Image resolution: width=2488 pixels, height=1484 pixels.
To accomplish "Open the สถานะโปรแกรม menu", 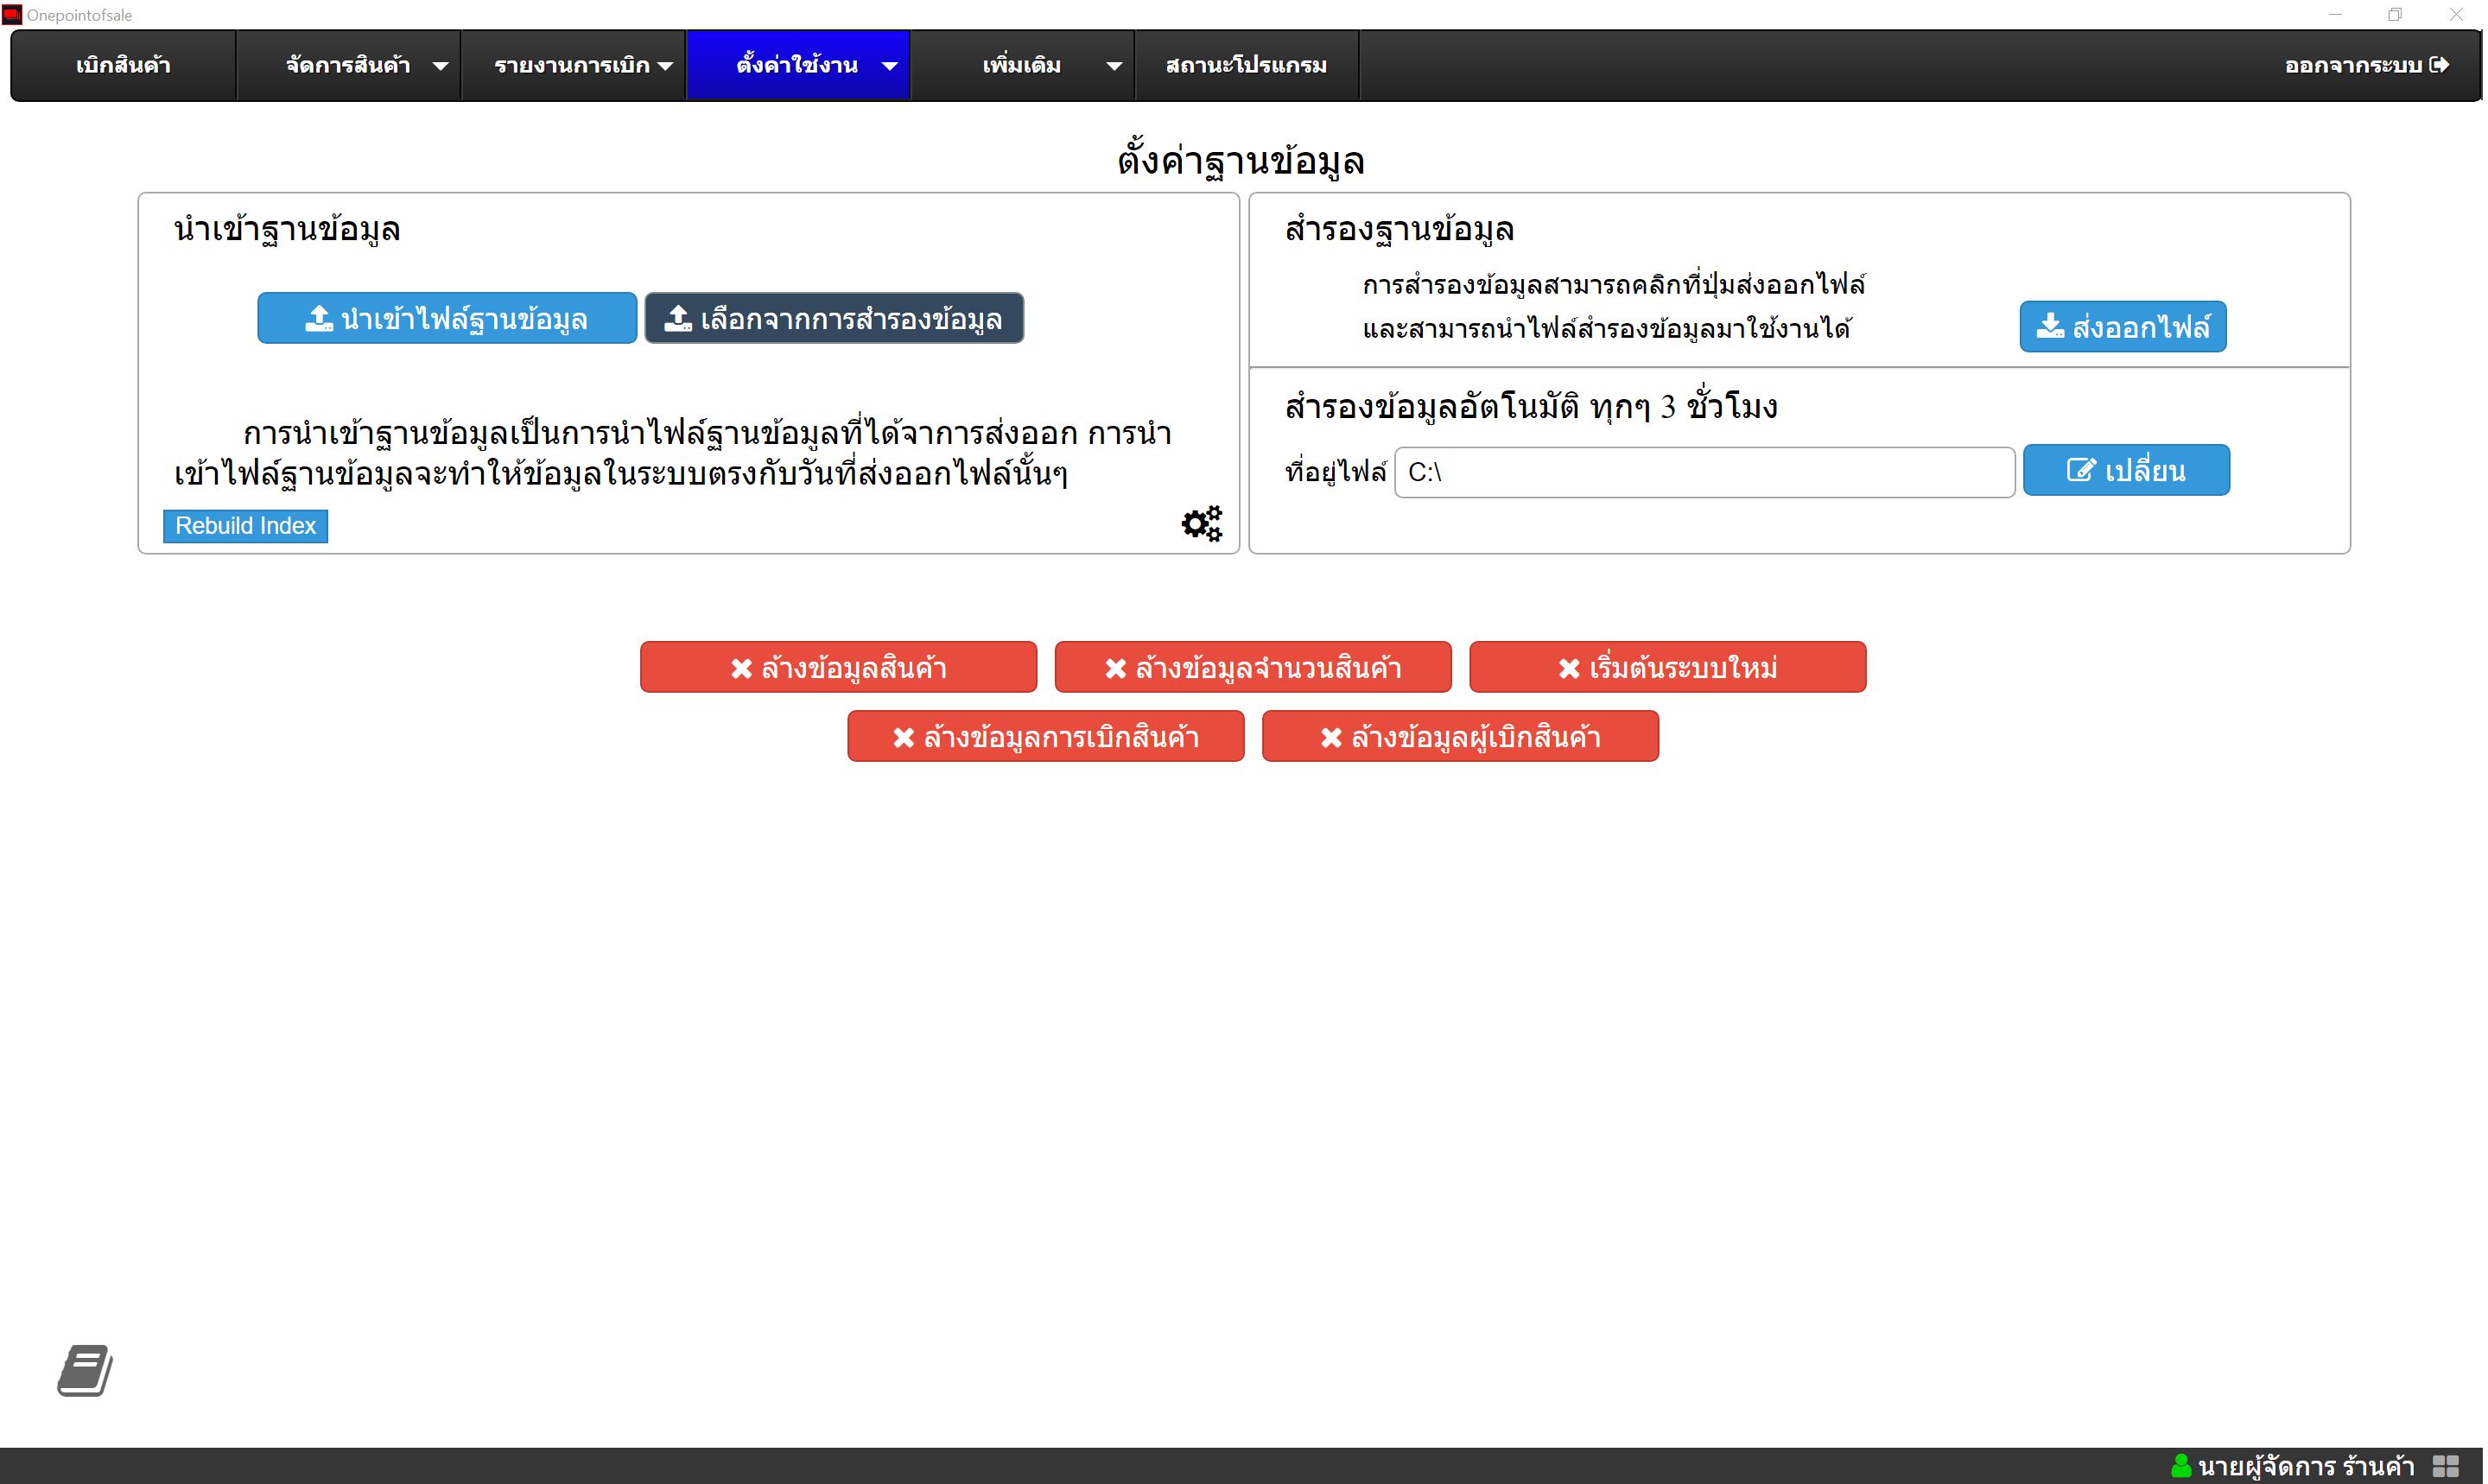I will tap(1246, 65).
